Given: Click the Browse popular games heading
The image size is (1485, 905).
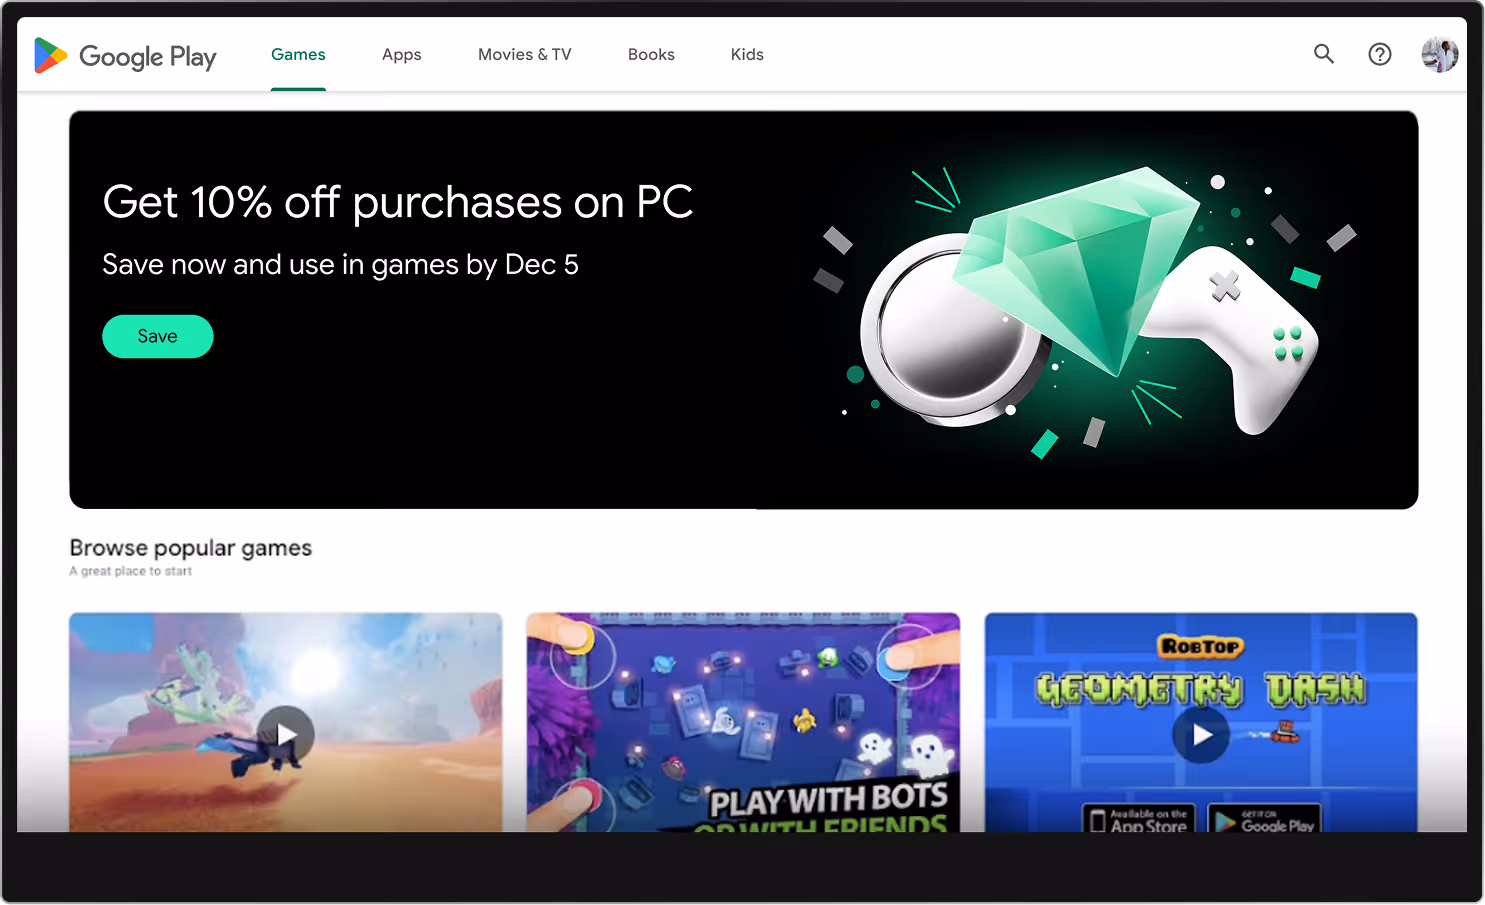Looking at the screenshot, I should pyautogui.click(x=191, y=548).
